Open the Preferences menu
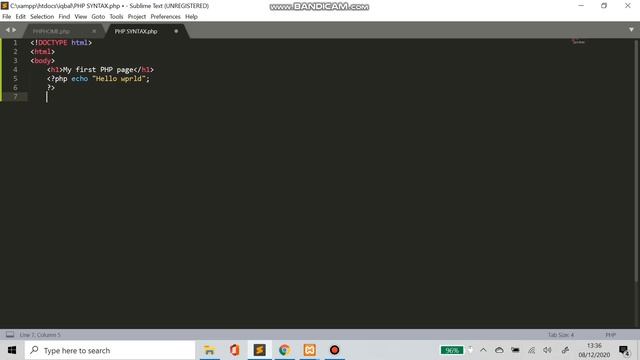 click(x=165, y=17)
